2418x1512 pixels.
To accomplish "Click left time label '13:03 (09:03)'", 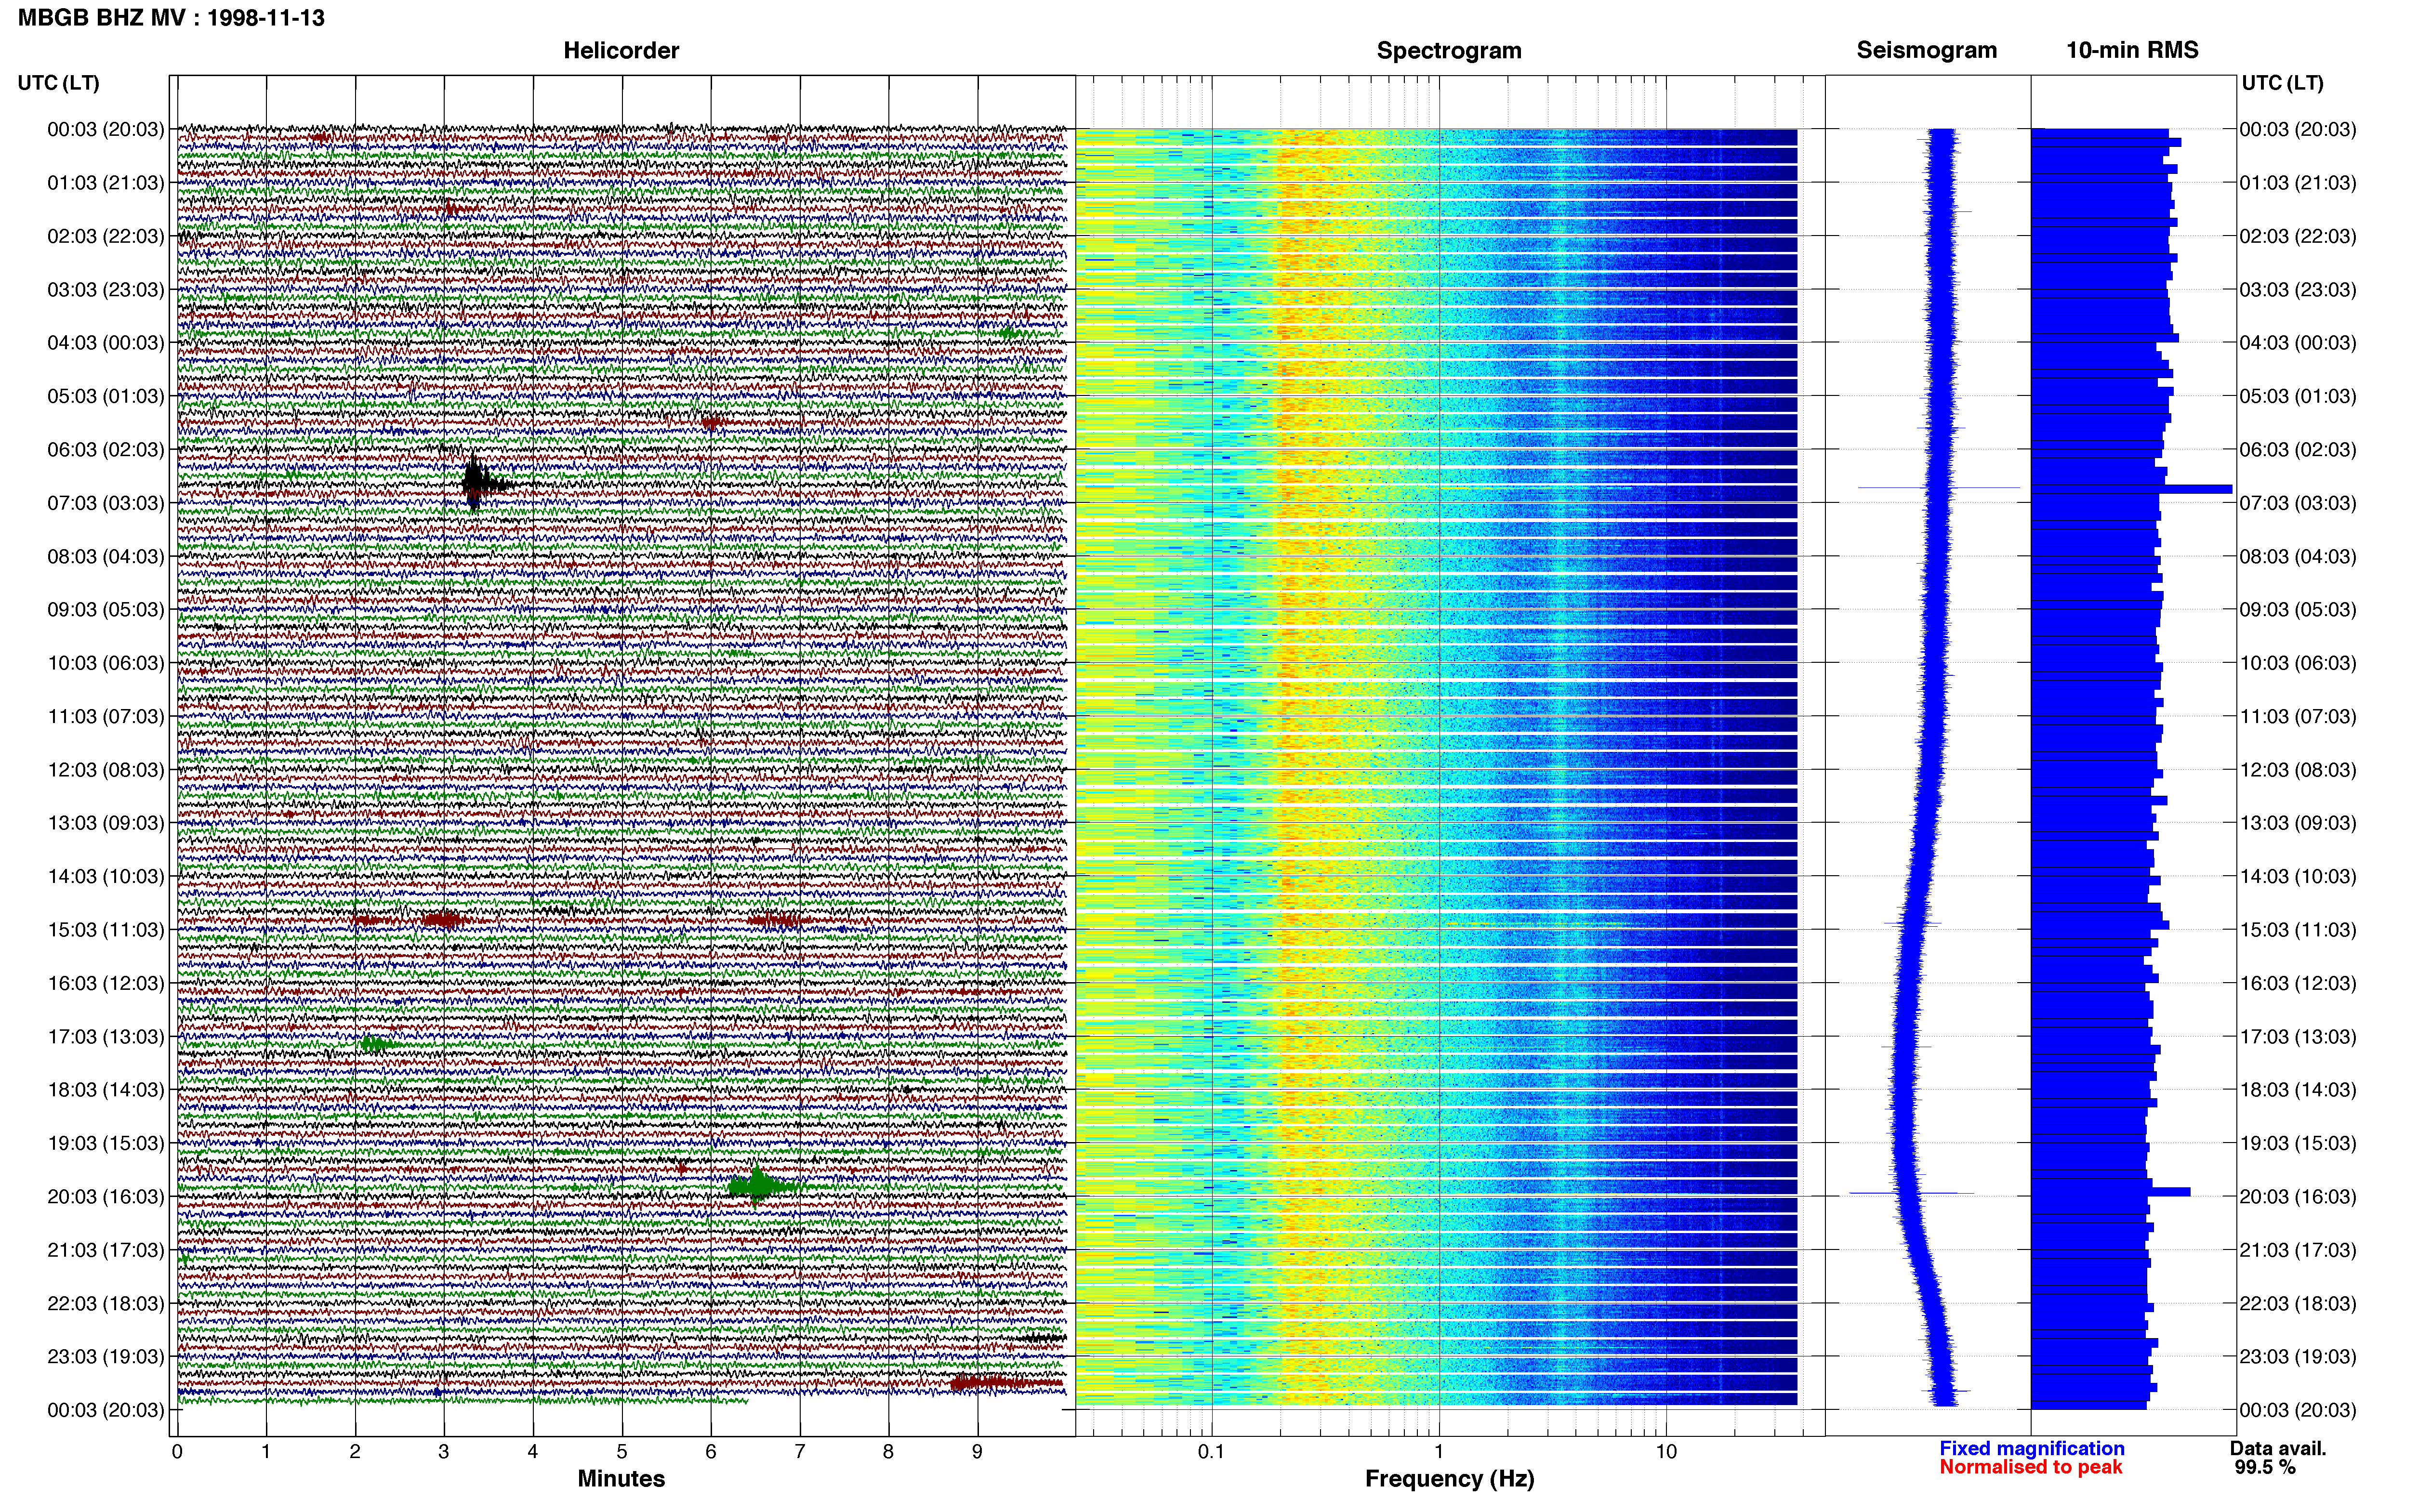I will coord(106,822).
